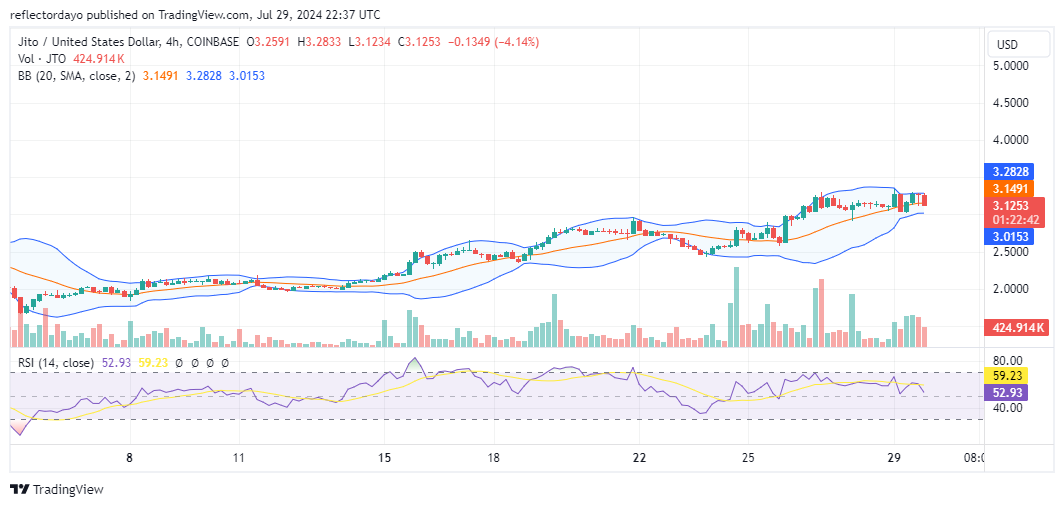This screenshot has width=1064, height=507.
Task: Click the date 22 on the time axis
Action: pyautogui.click(x=639, y=457)
